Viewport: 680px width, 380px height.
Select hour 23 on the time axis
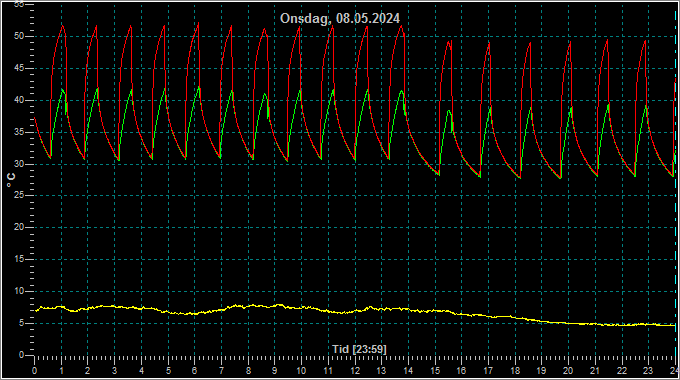[x=648, y=371]
